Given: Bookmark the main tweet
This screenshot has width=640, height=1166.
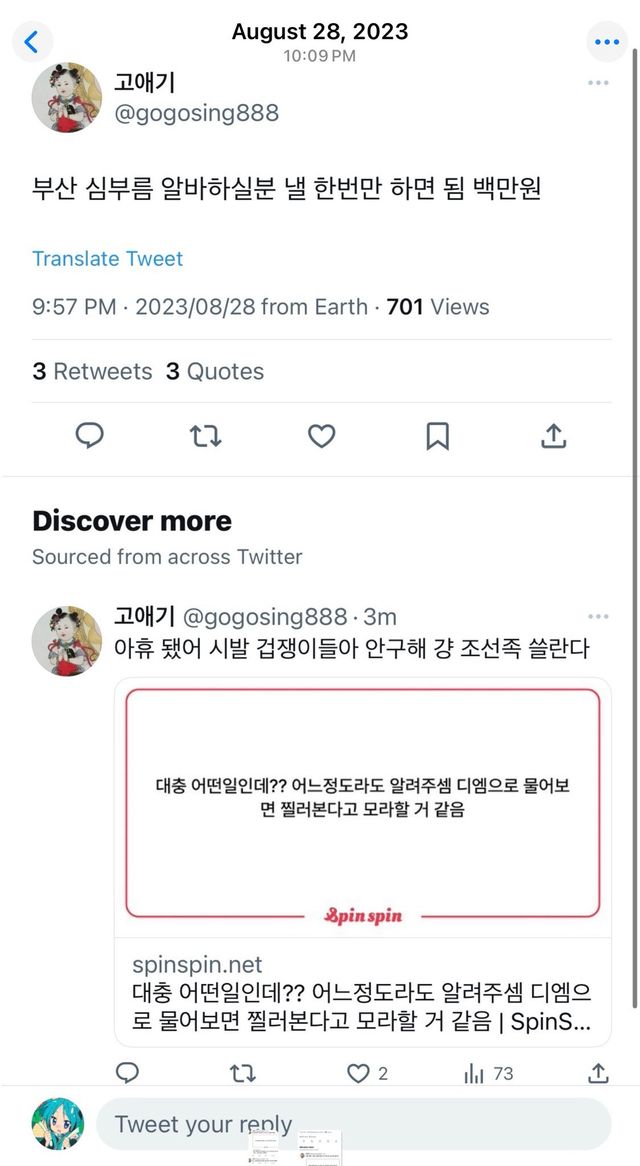Looking at the screenshot, I should pos(437,436).
